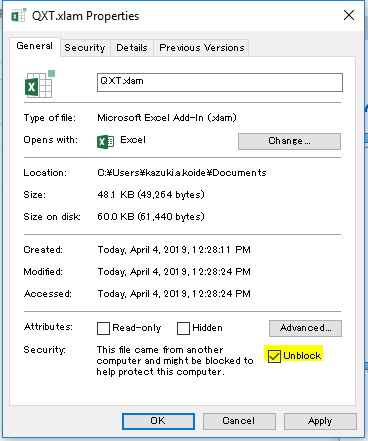
Task: Click the Excel icon beside Opens with
Action: (x=105, y=142)
